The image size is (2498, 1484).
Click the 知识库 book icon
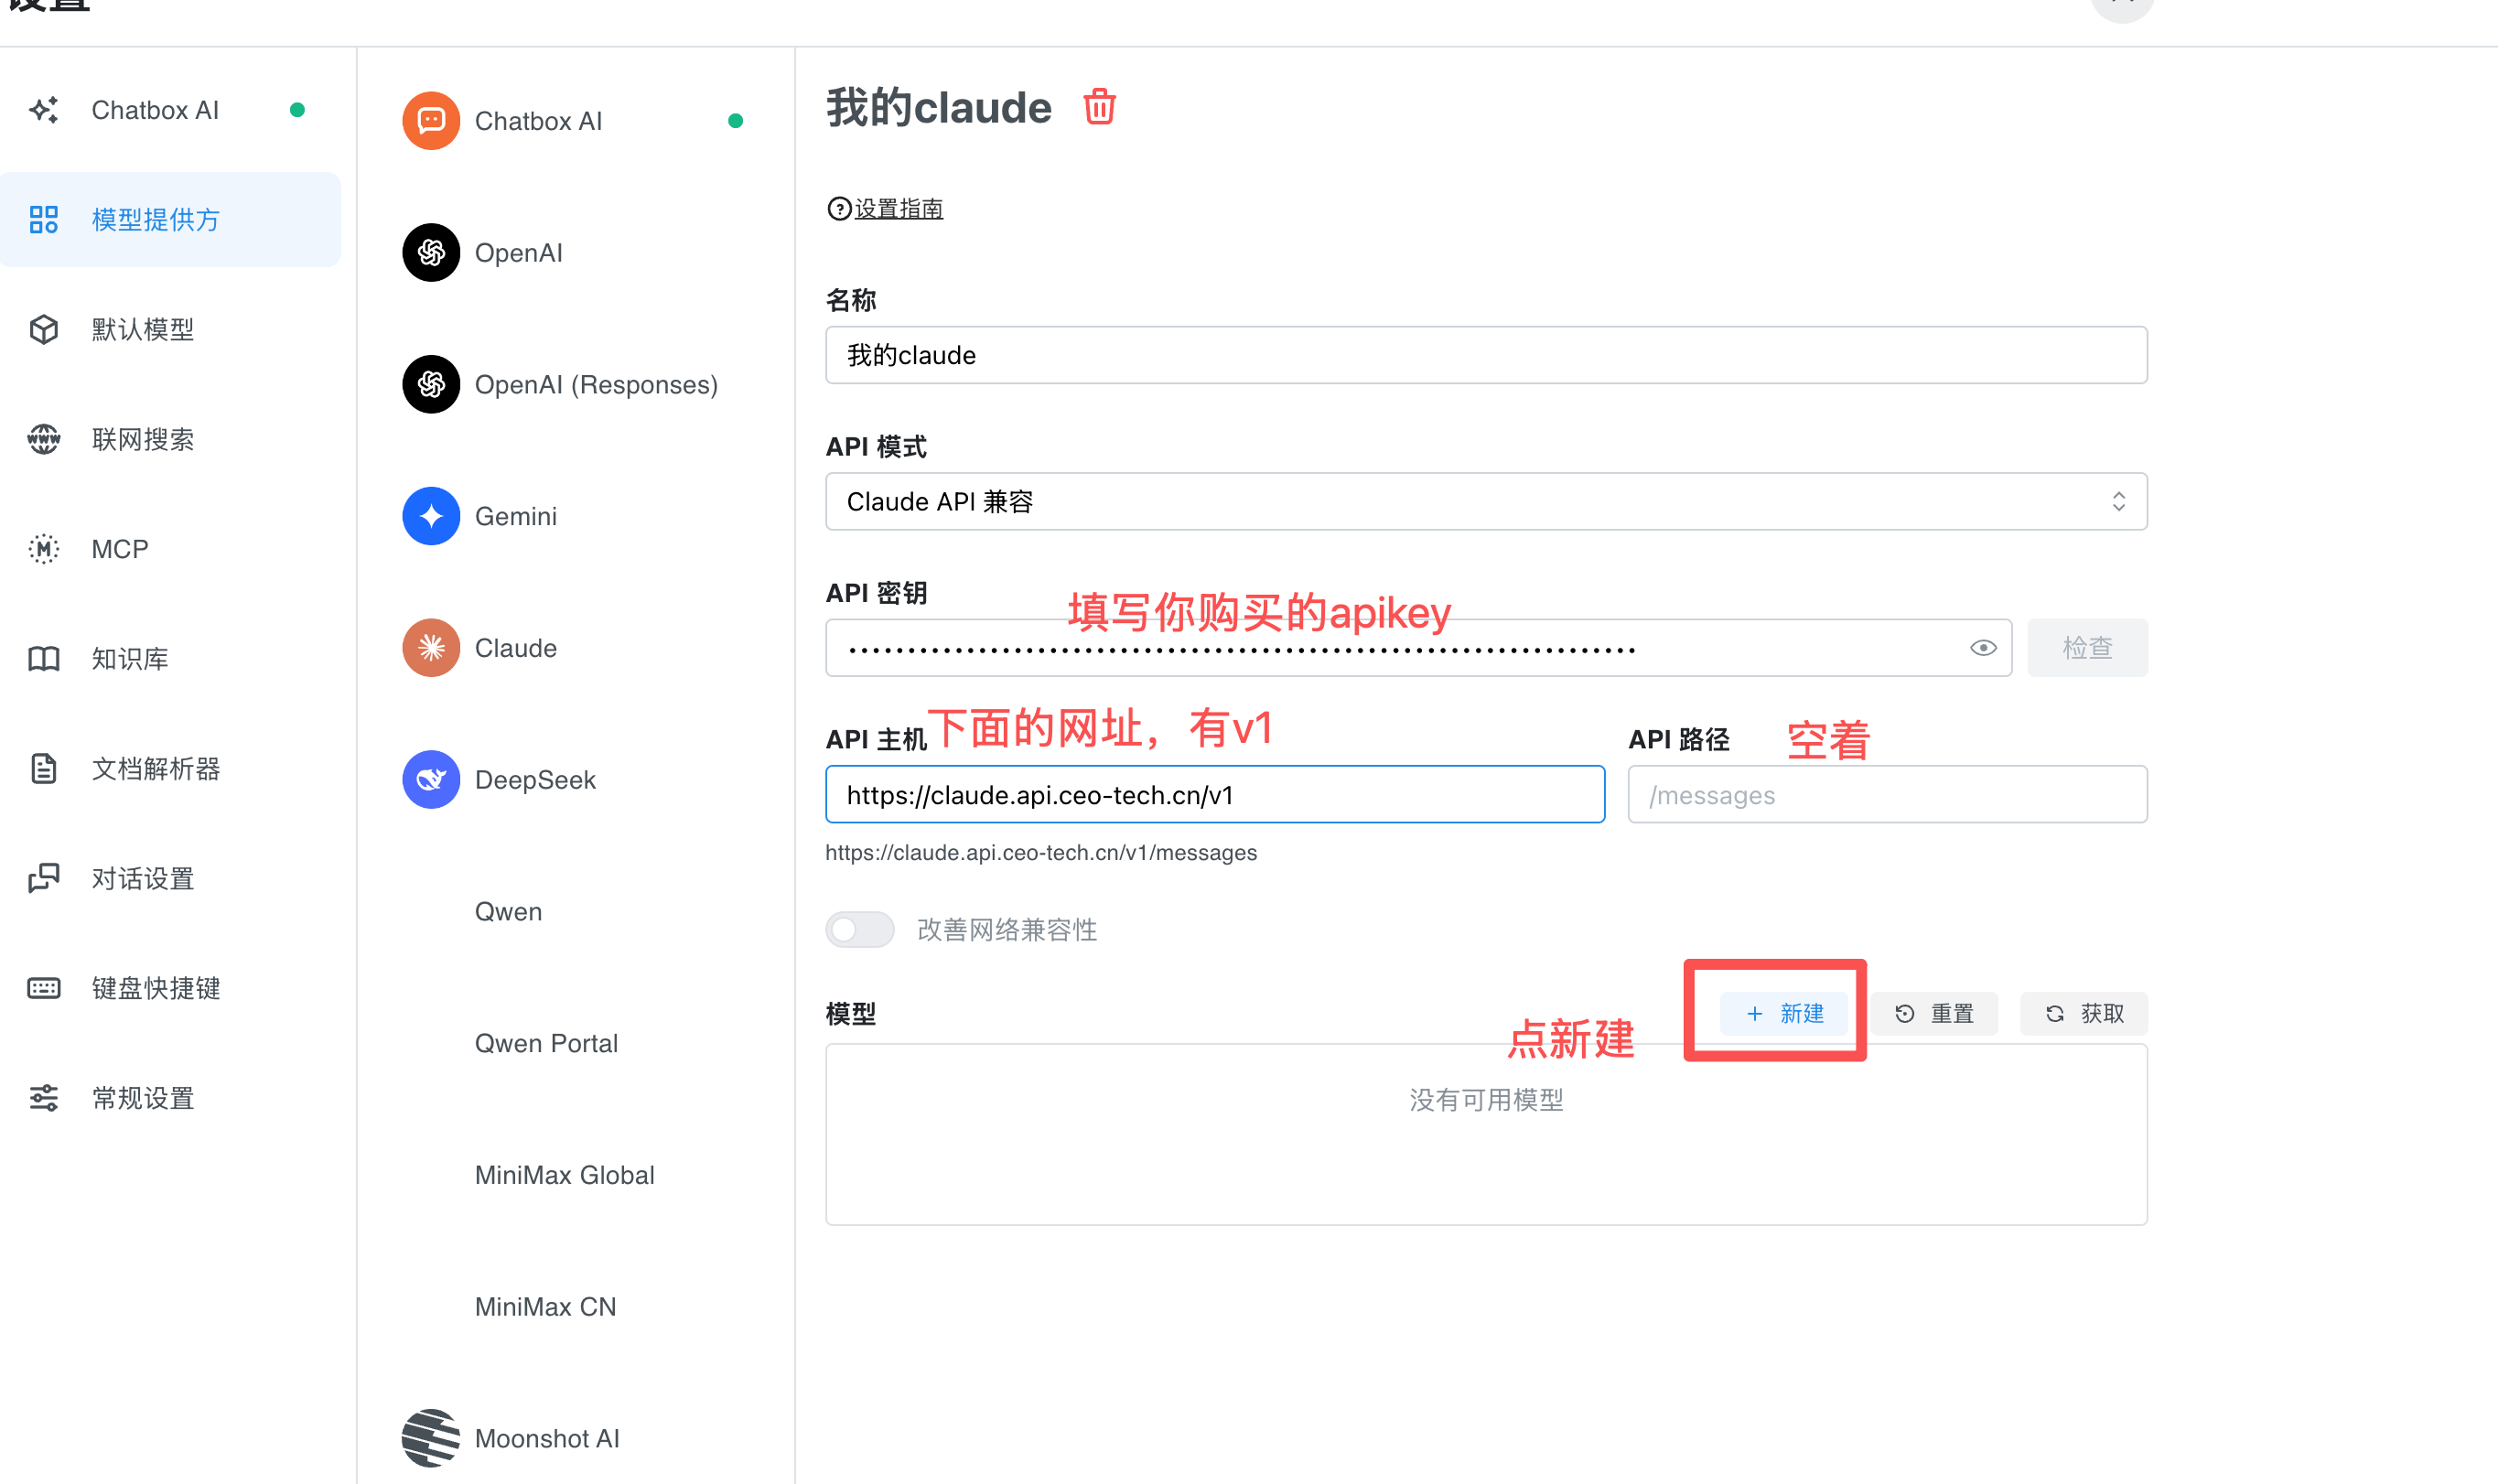point(44,659)
